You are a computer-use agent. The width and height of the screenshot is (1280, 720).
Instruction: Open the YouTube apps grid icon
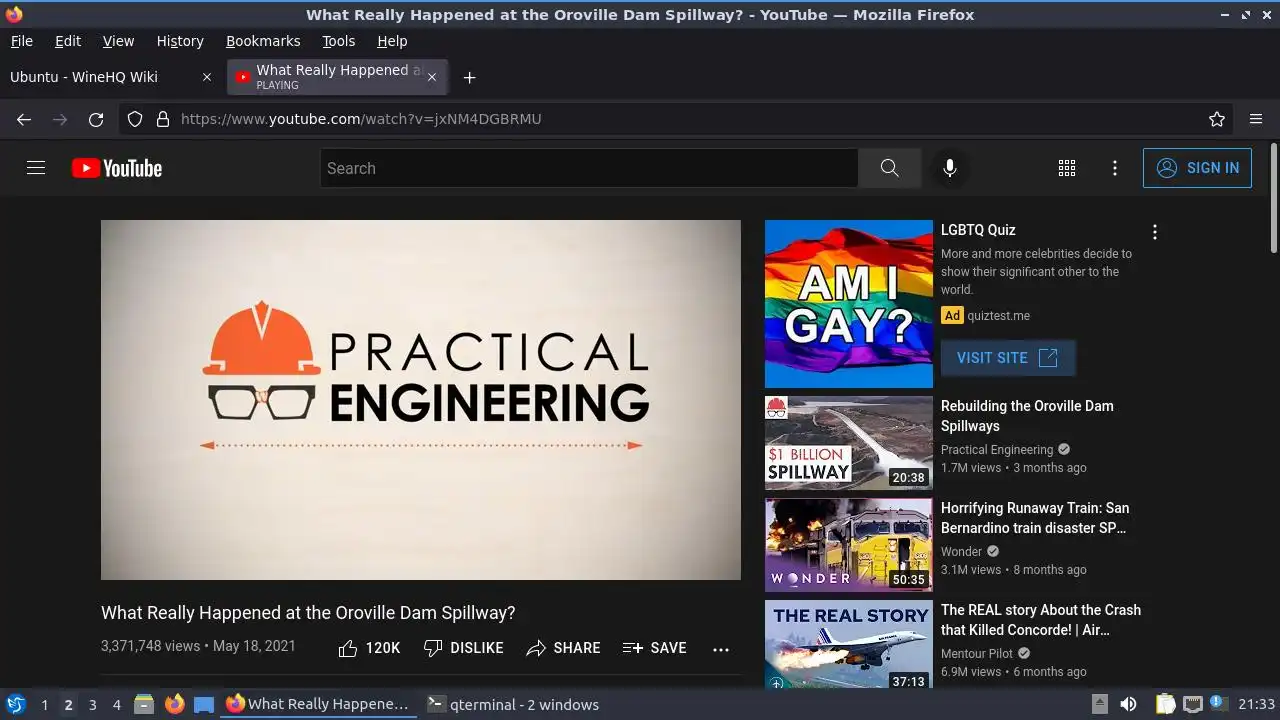point(1067,168)
